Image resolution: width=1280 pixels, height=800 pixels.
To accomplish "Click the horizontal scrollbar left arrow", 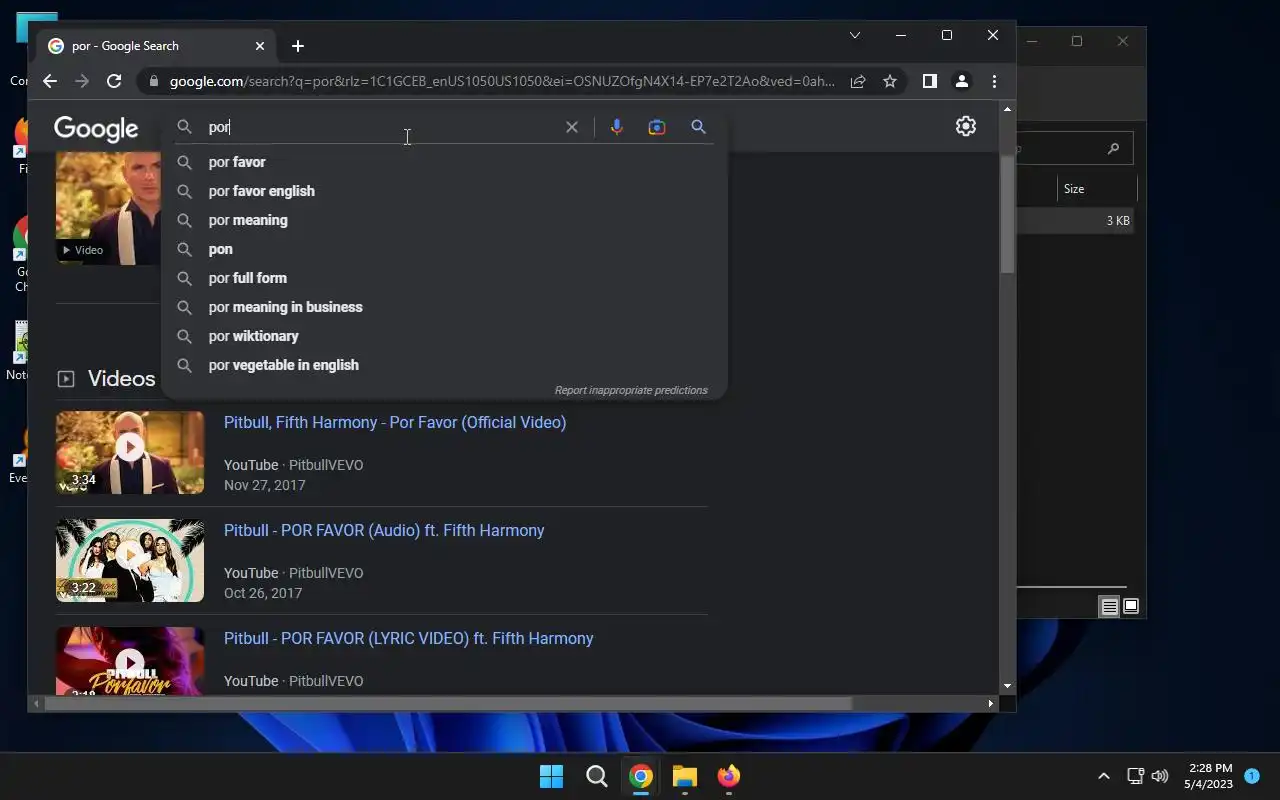I will 36,703.
